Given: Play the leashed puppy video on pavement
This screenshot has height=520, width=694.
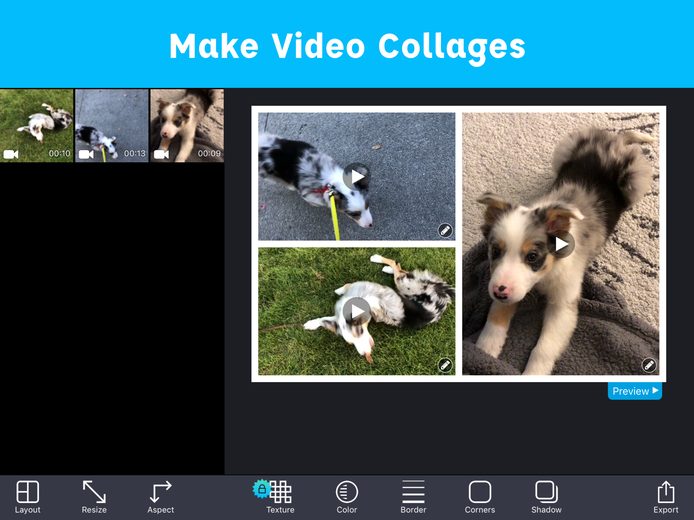Looking at the screenshot, I should point(356,177).
